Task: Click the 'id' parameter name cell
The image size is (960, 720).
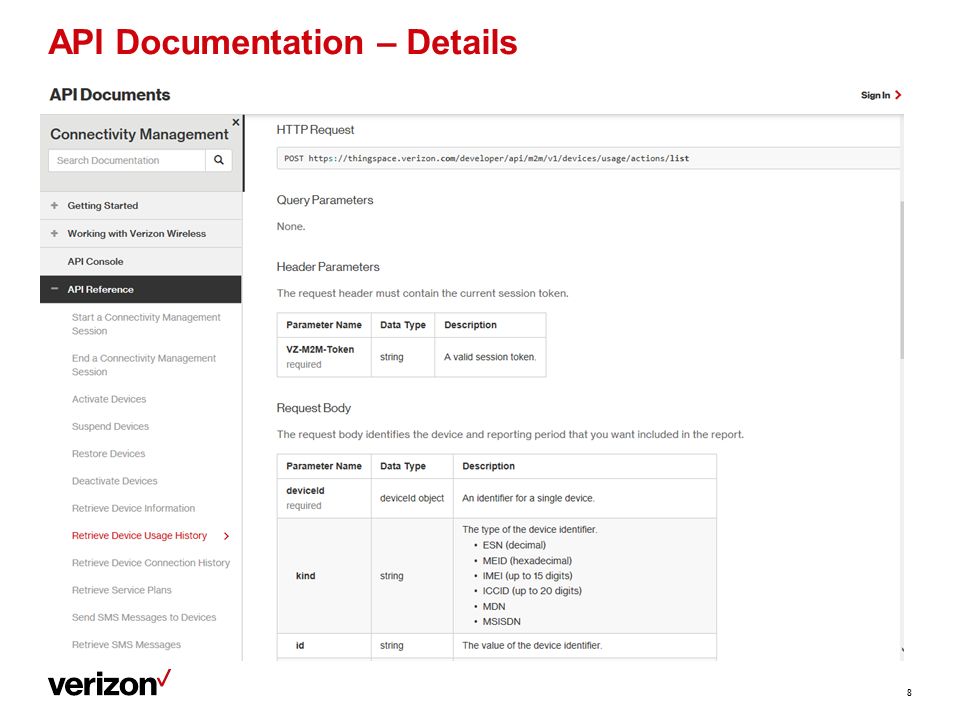Action: [x=324, y=646]
